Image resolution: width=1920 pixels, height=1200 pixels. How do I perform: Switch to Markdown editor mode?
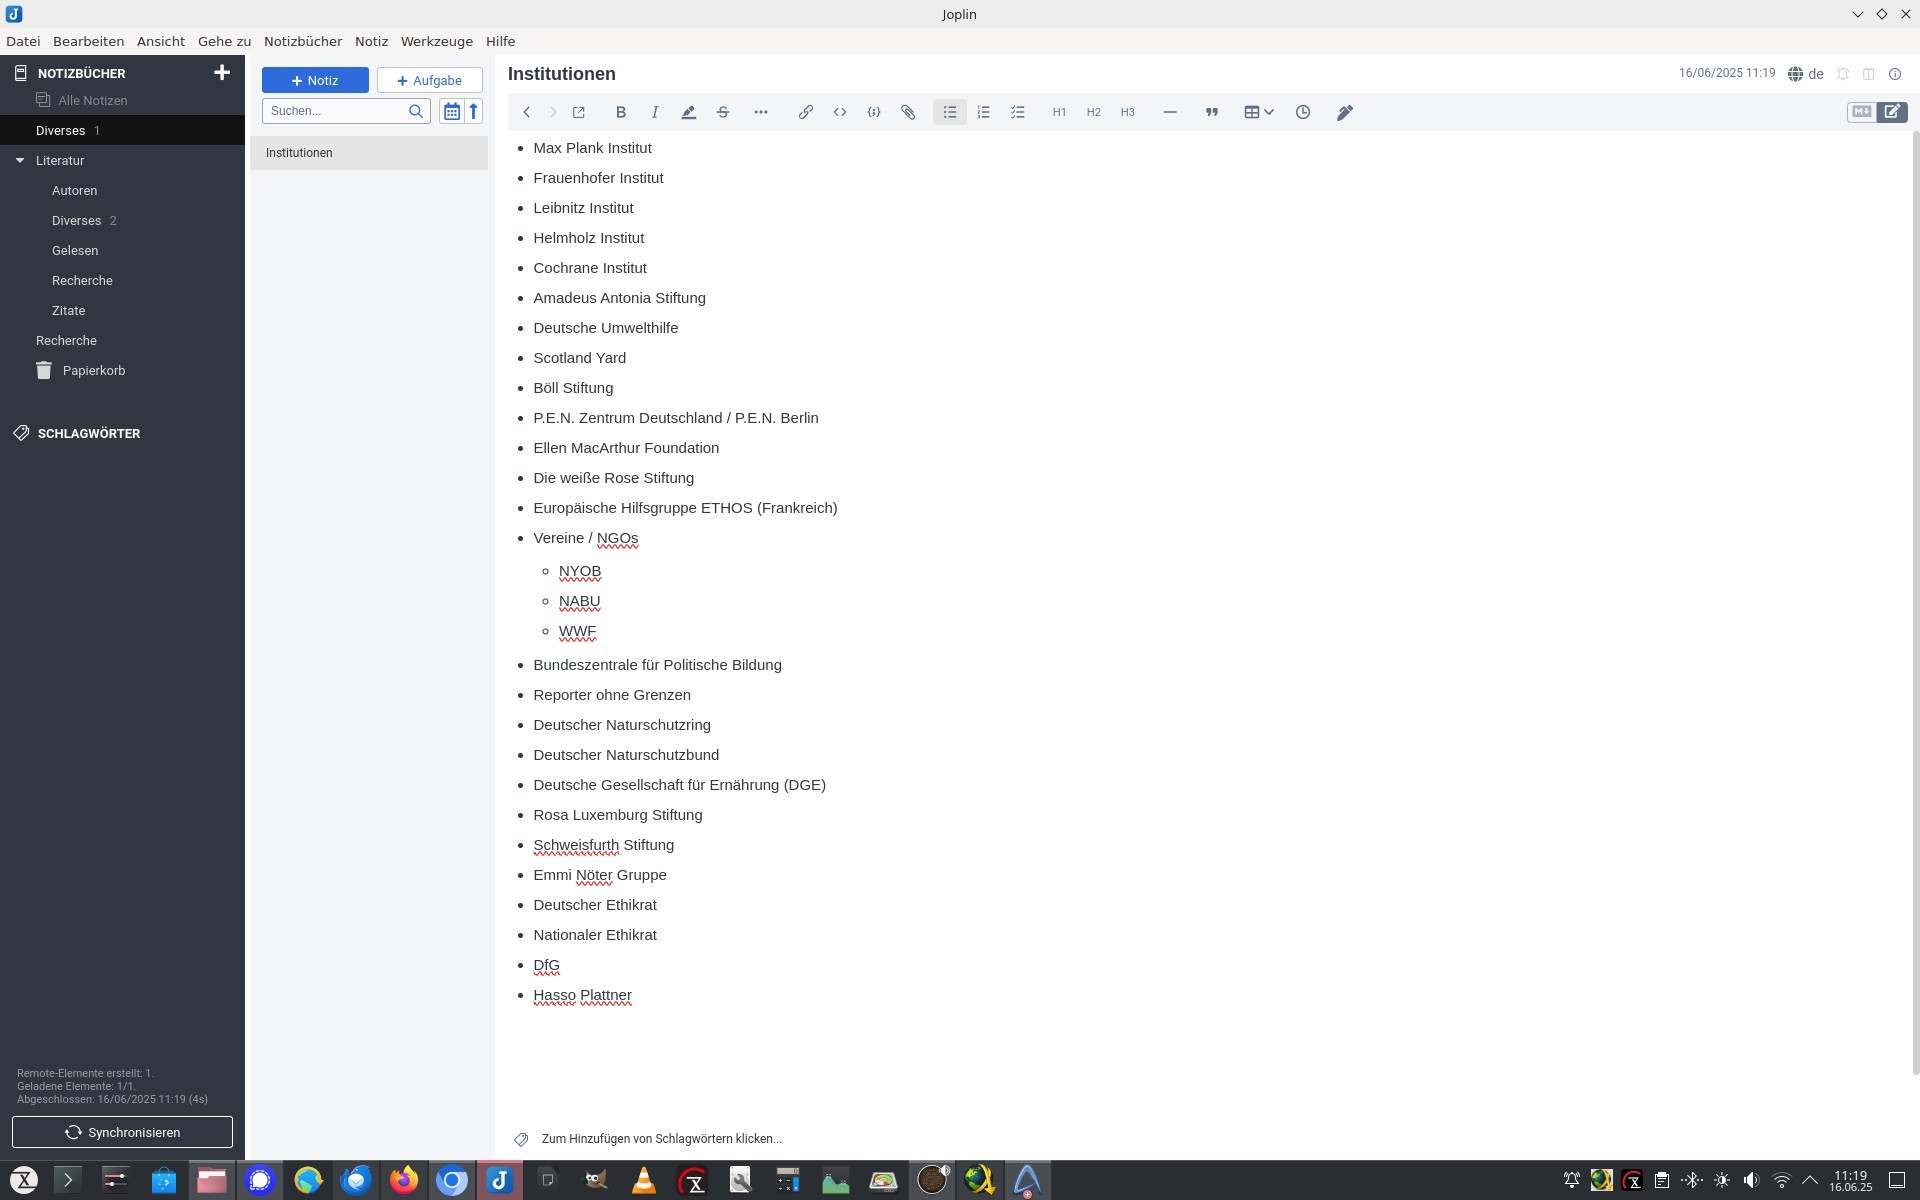pyautogui.click(x=1861, y=112)
